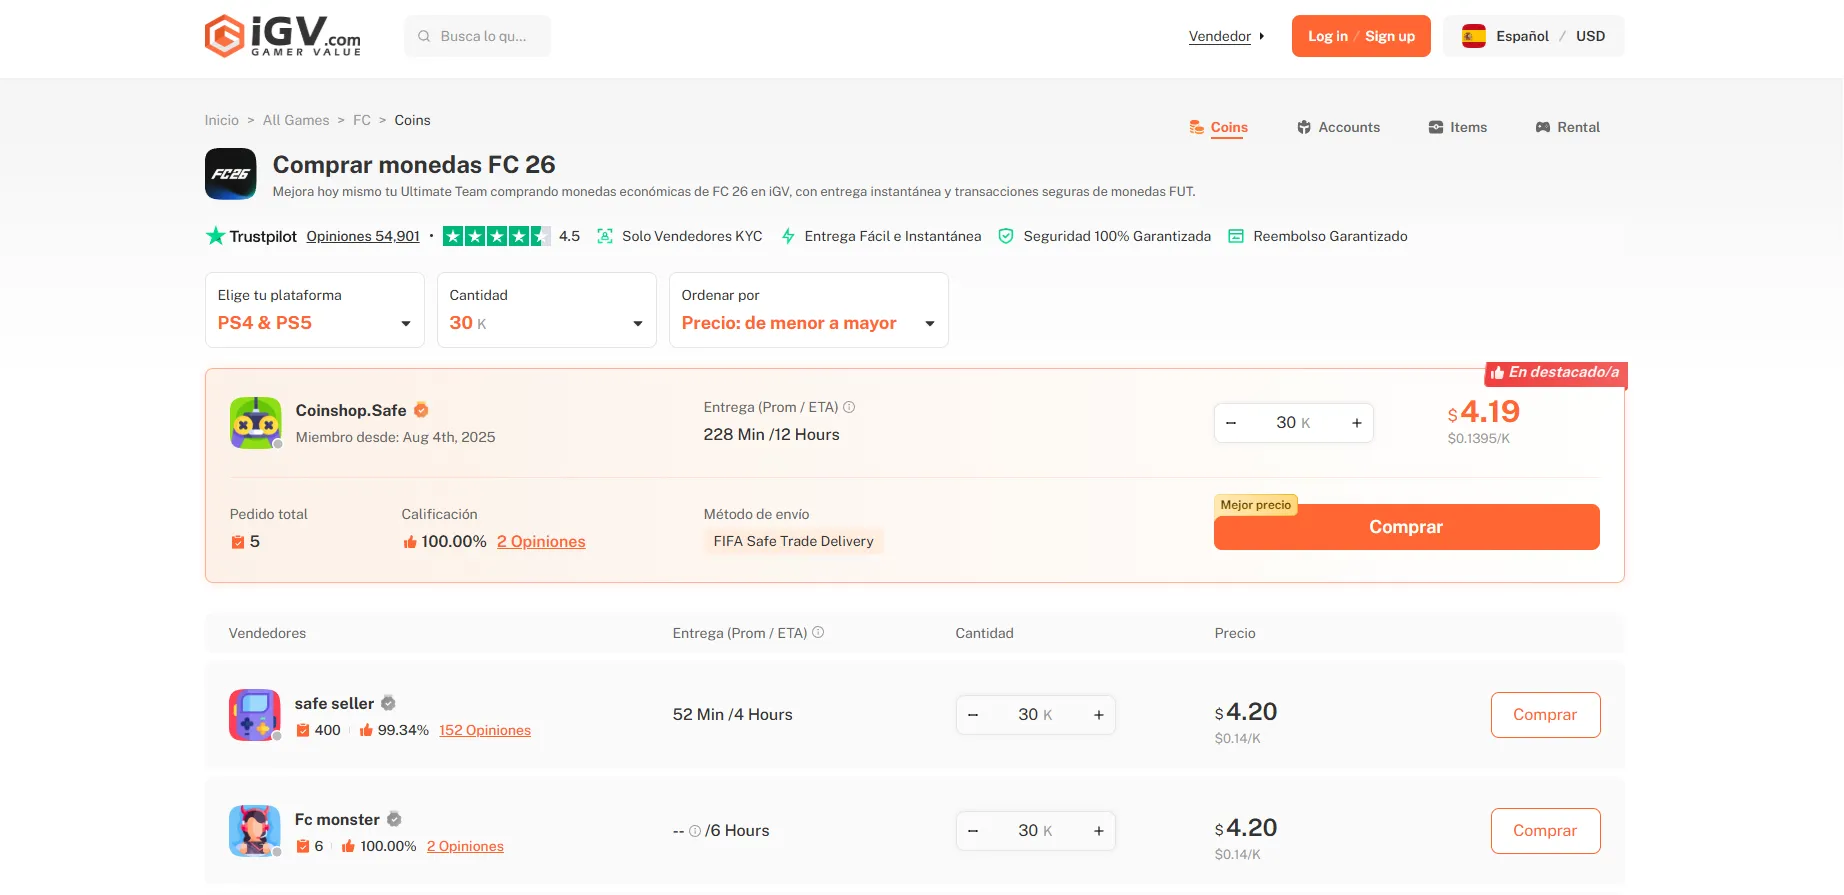Click Coinshop.Safe quantity field showing 30 K
The image size is (1844, 895).
[1294, 423]
